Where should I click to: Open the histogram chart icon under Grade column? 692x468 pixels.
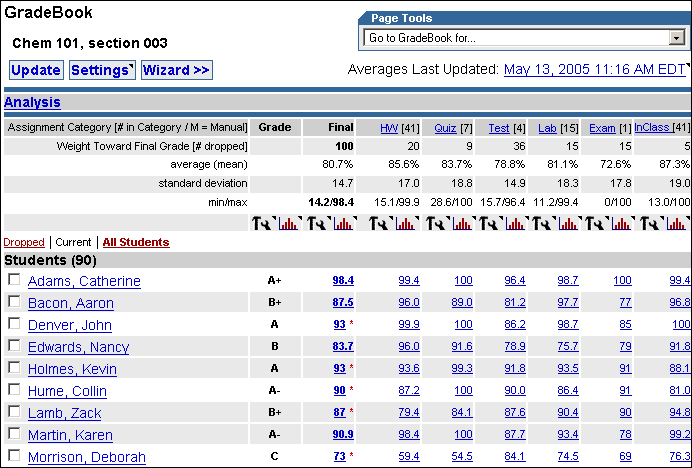click(289, 223)
